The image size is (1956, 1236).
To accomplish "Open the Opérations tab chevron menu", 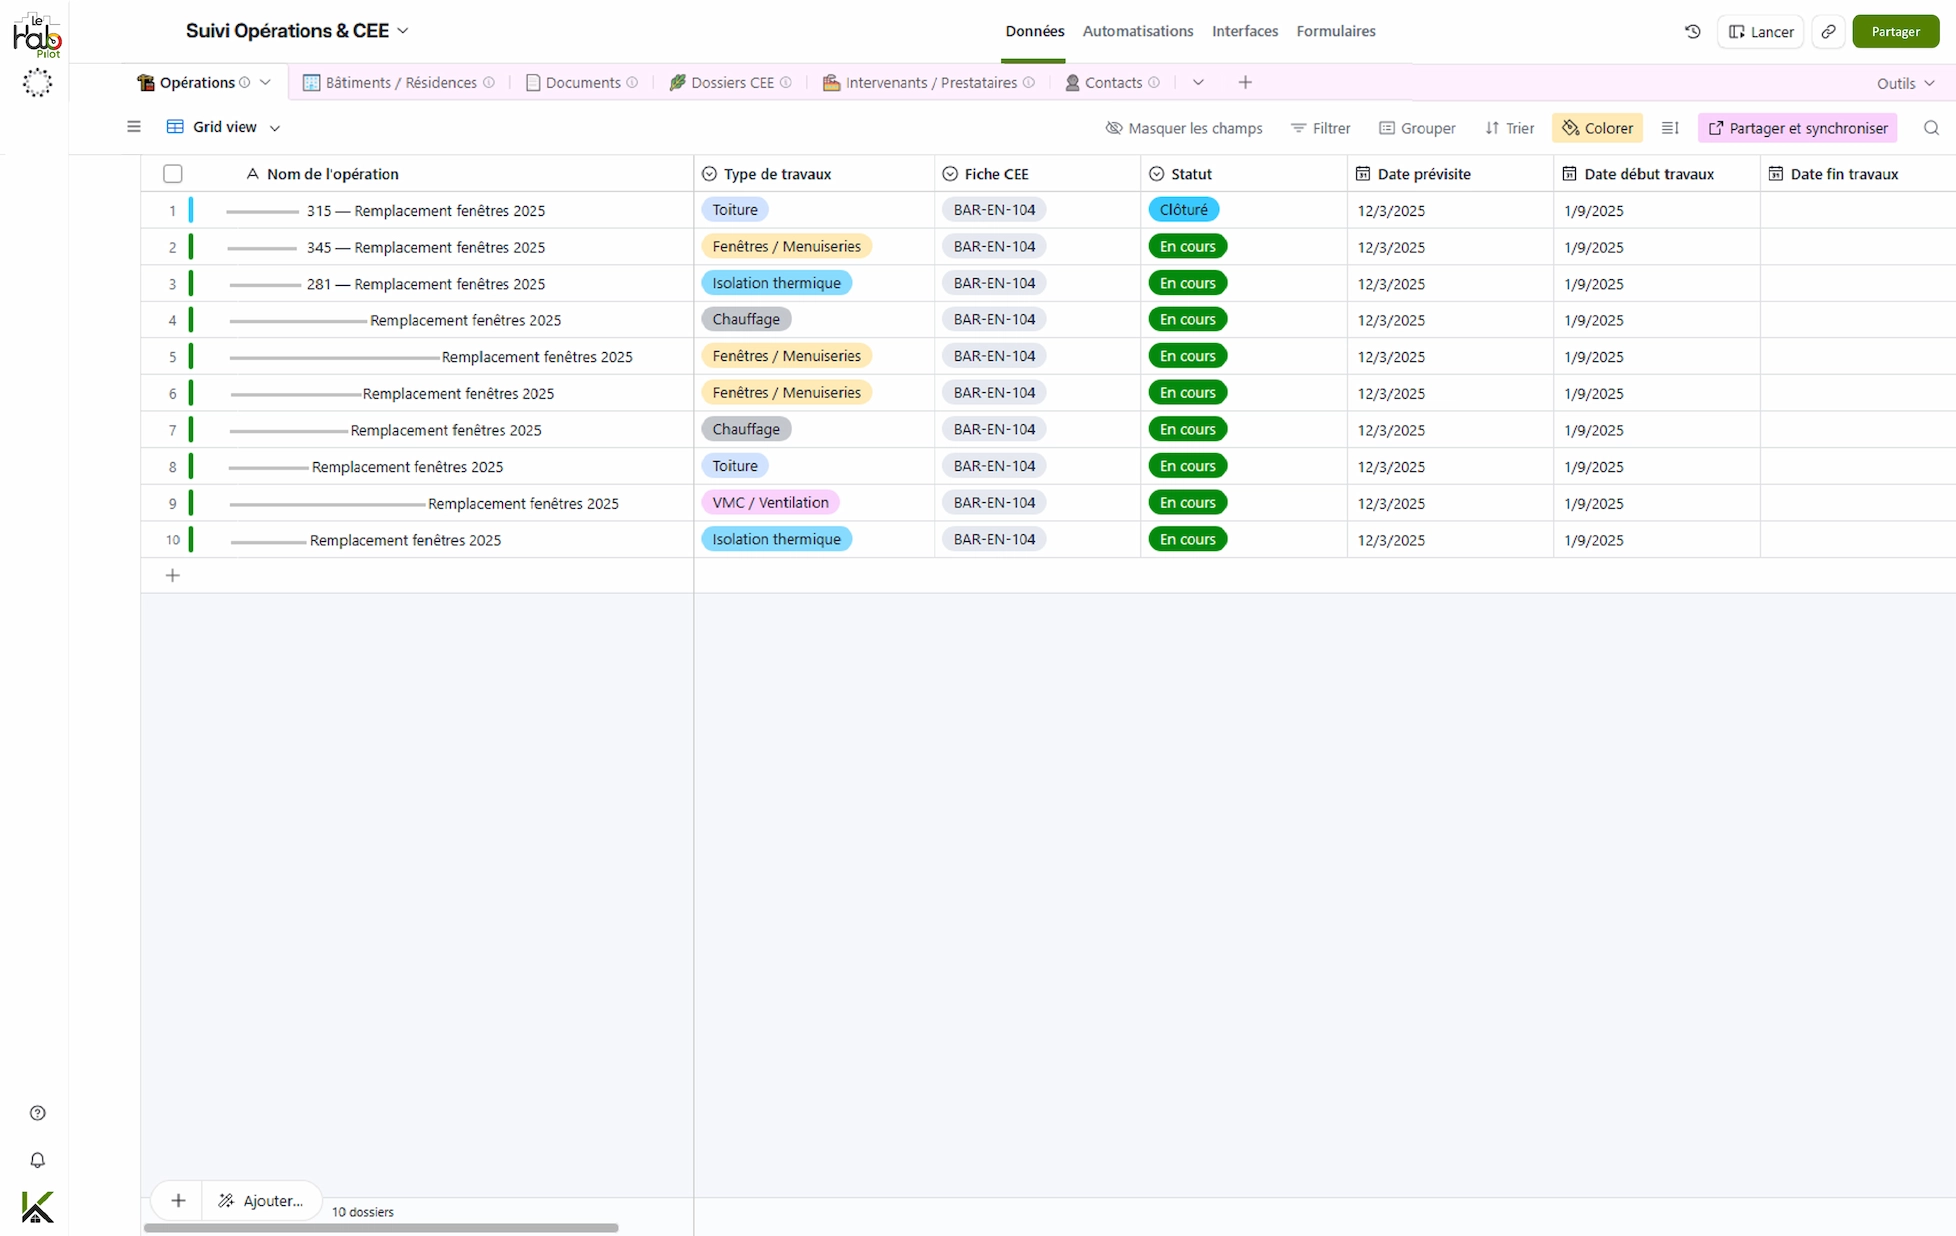I will tap(265, 83).
